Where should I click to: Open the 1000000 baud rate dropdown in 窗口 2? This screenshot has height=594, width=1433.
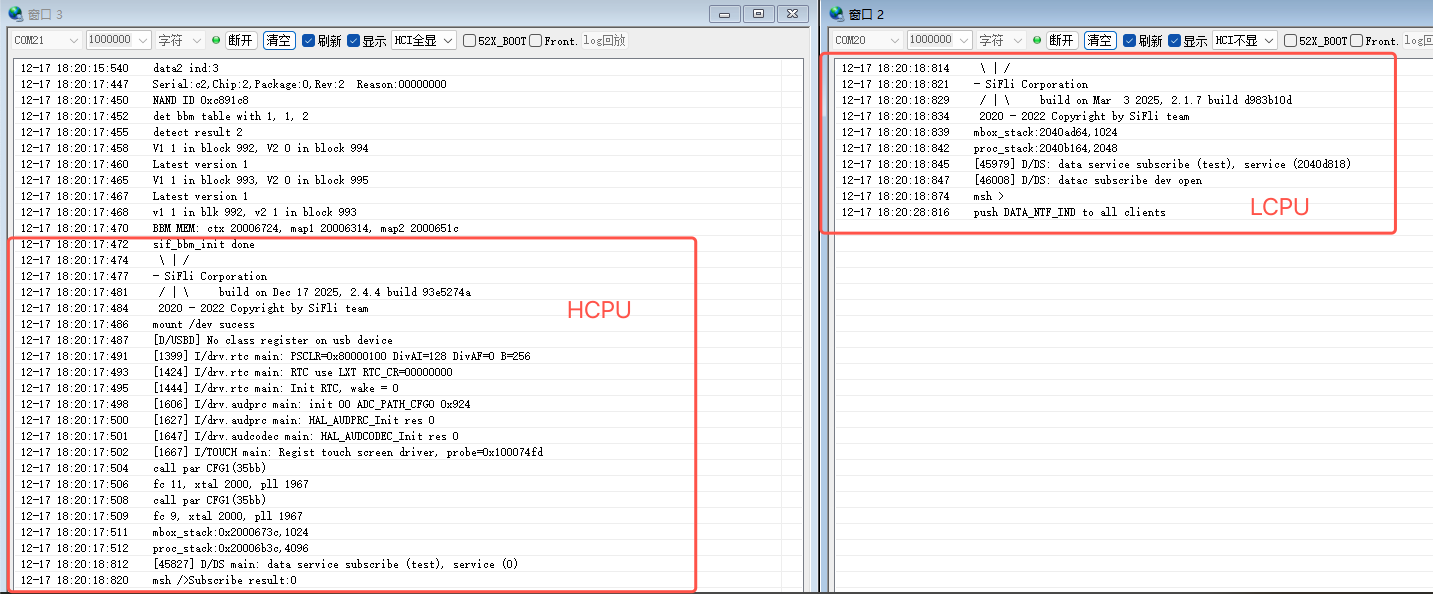click(940, 40)
